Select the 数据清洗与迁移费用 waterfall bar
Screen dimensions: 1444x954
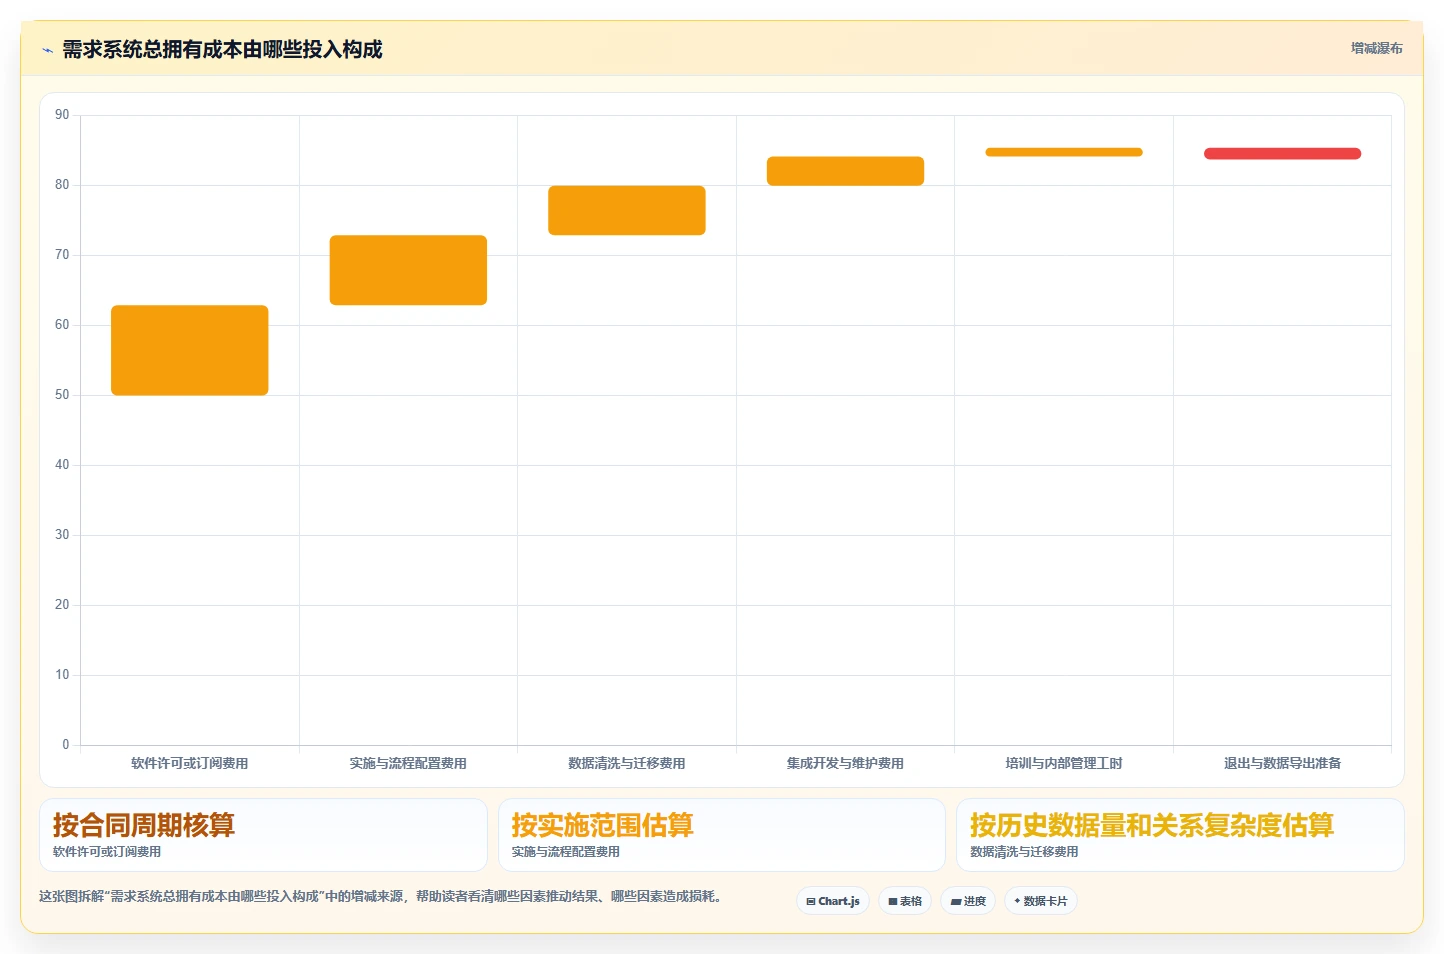pyautogui.click(x=627, y=210)
